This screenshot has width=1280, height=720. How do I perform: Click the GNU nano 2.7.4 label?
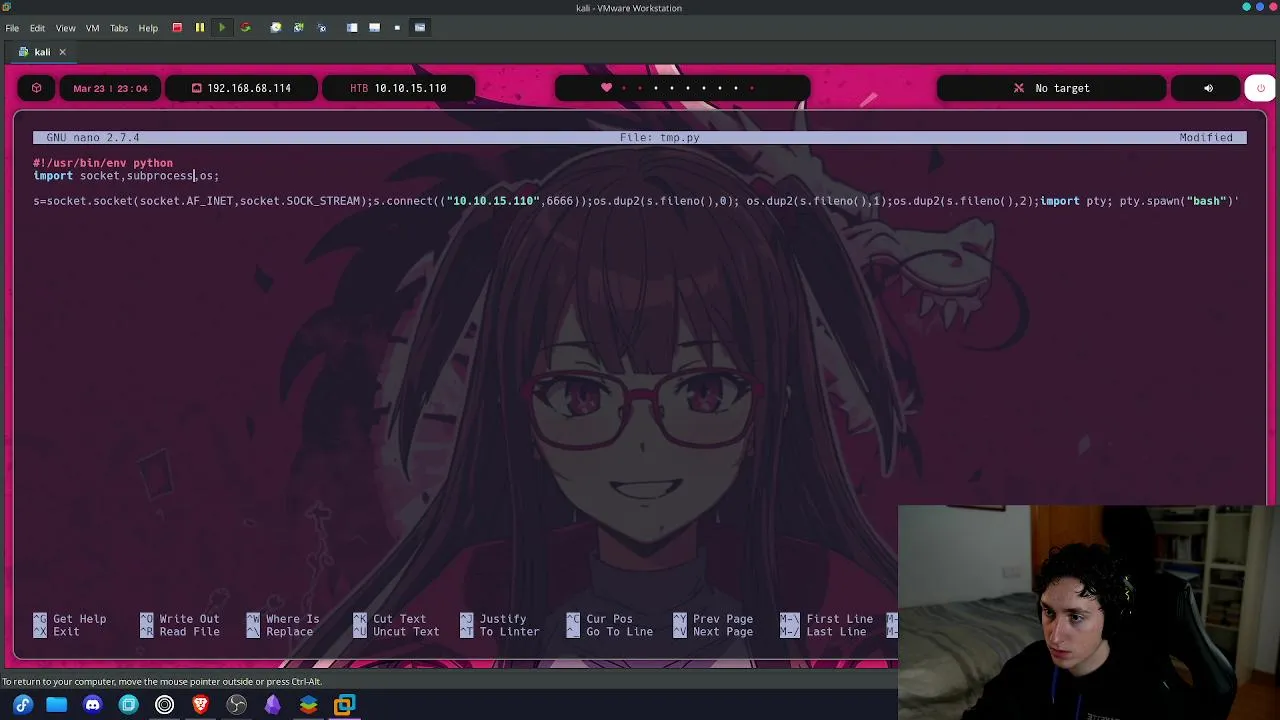93,138
